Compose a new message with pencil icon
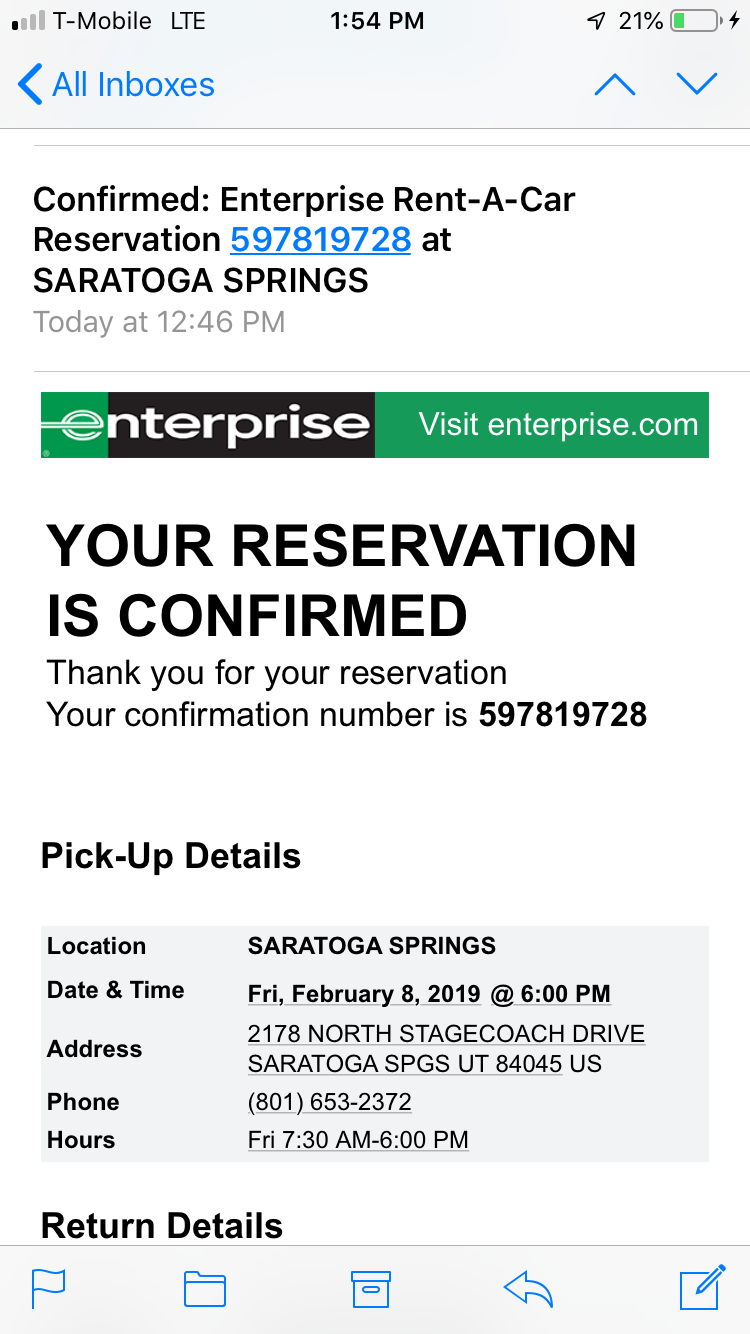Image resolution: width=750 pixels, height=1334 pixels. (x=701, y=1287)
